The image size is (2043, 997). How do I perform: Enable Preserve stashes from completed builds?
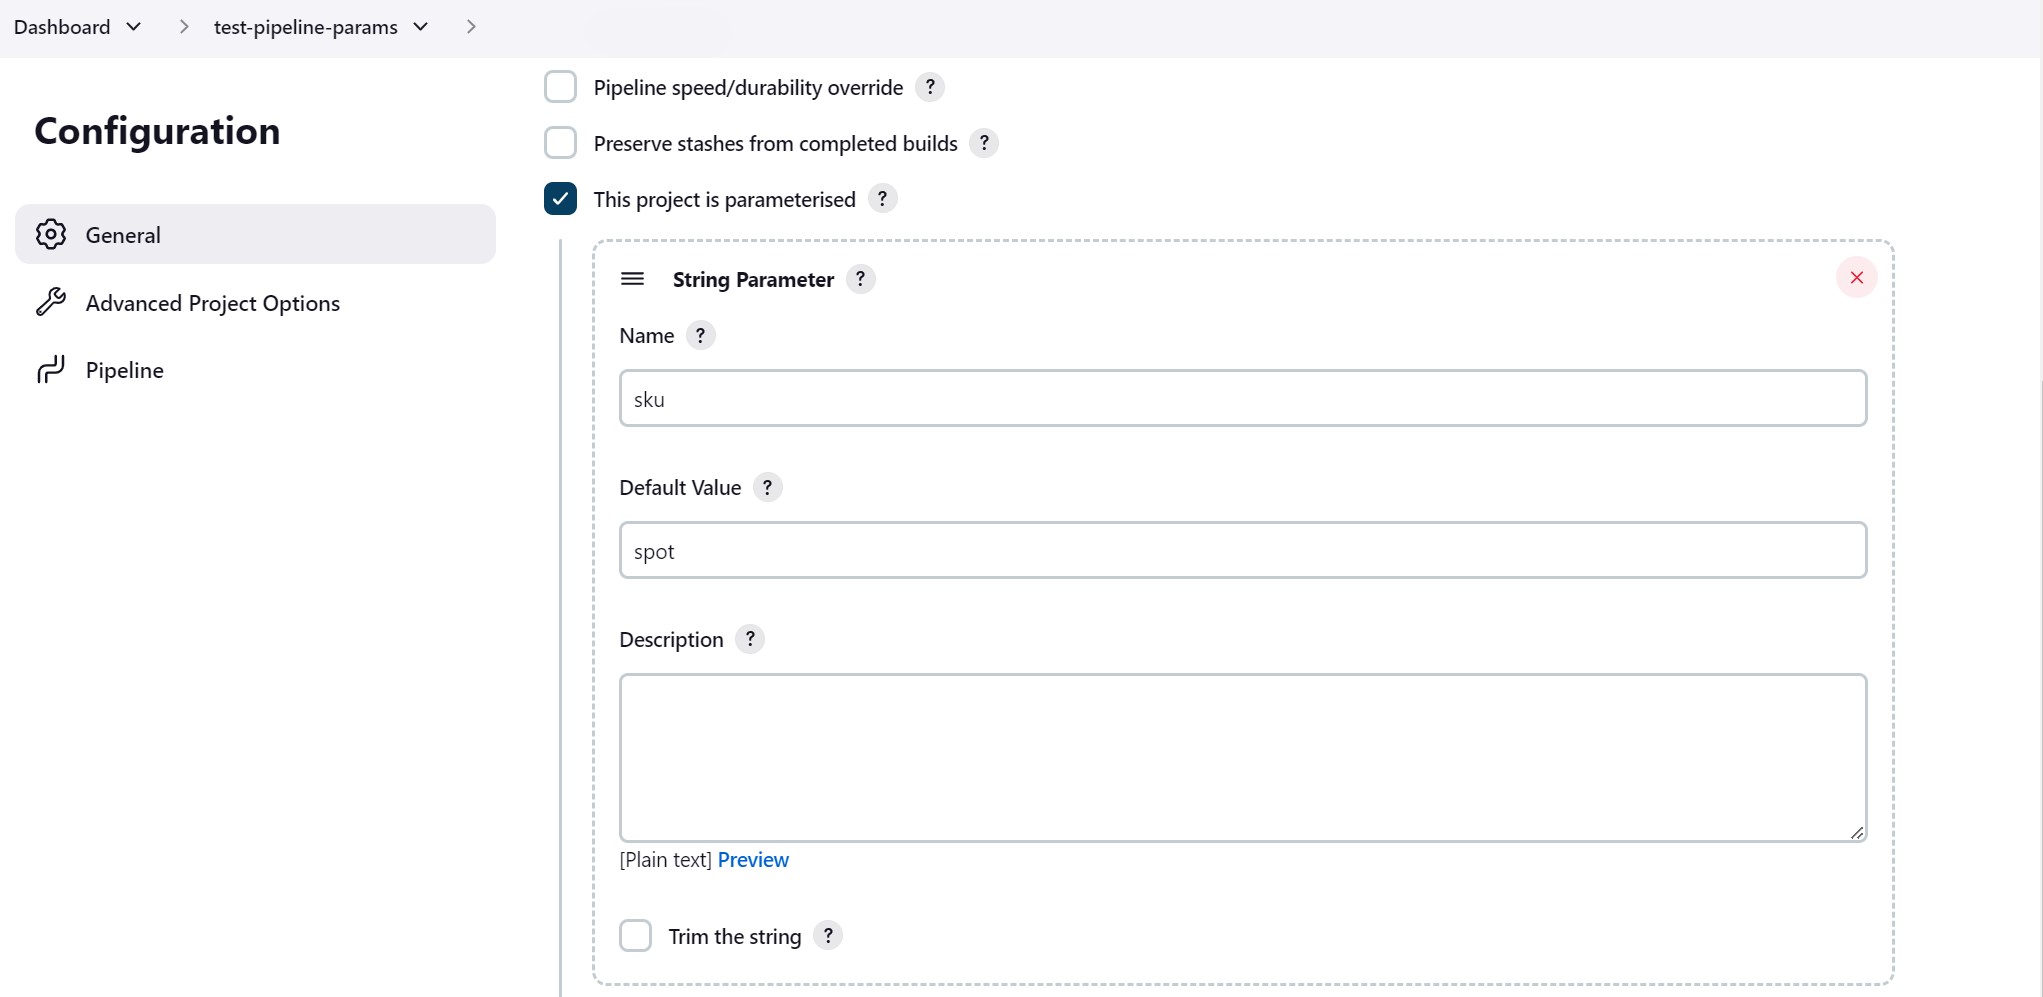point(560,143)
